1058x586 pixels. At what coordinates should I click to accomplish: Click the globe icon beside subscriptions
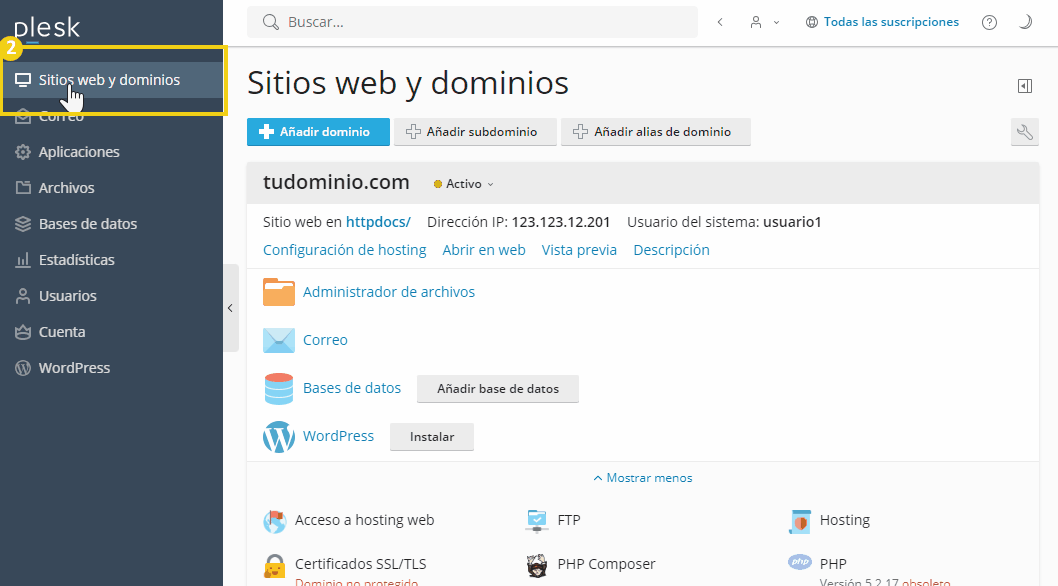pyautogui.click(x=812, y=22)
